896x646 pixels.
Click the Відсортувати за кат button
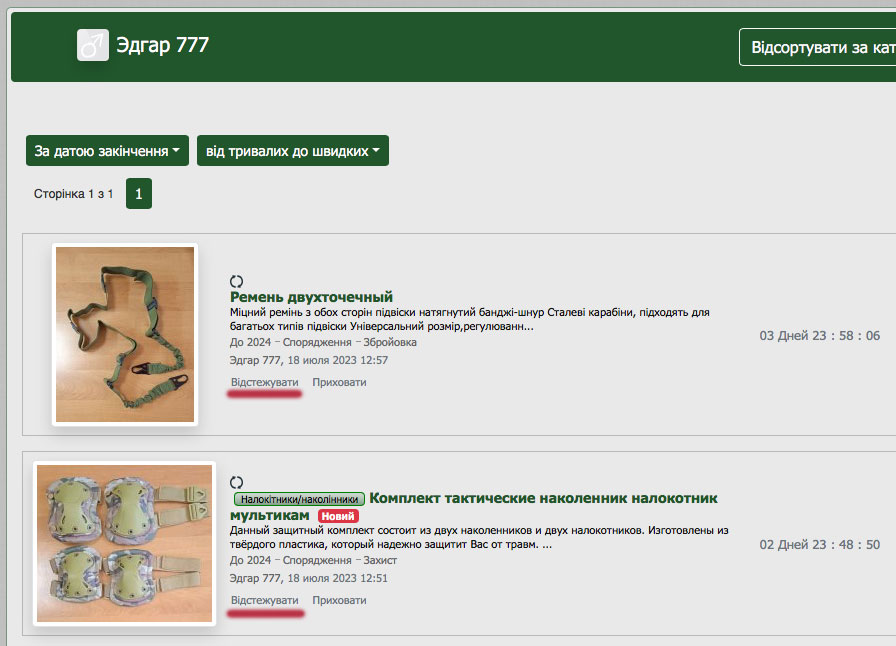coord(818,47)
